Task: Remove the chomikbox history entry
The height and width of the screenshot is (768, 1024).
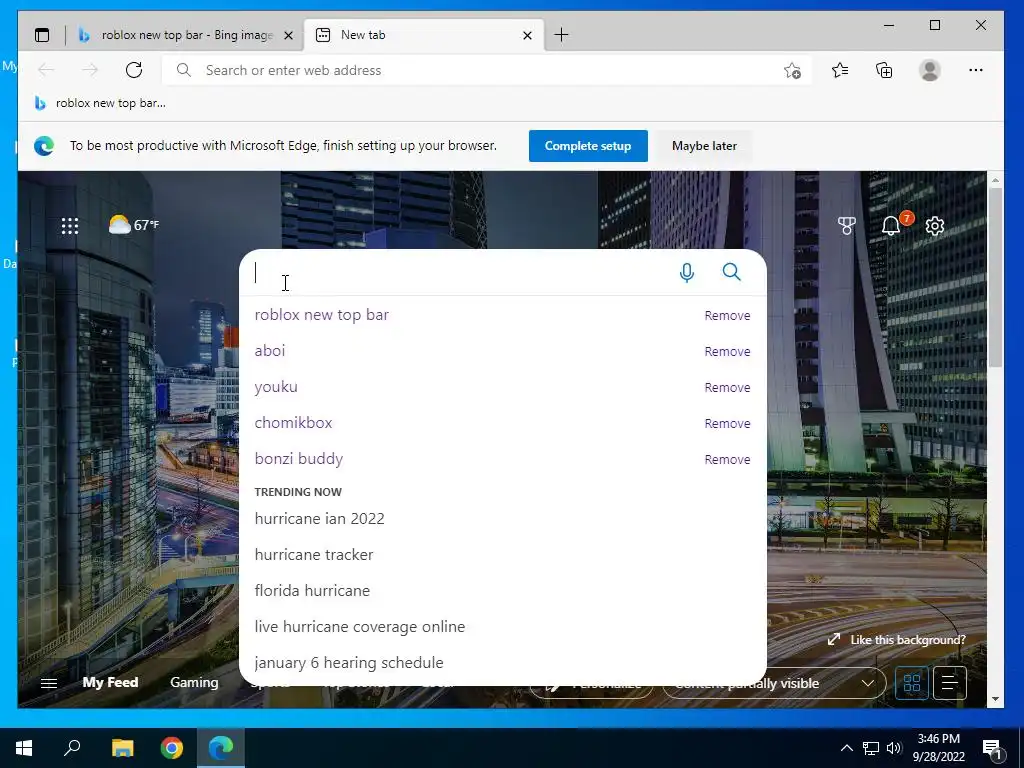Action: [727, 423]
